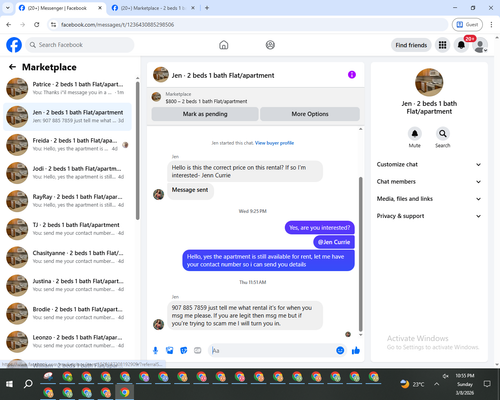Screen dimensions: 500x400
Task: Expand Media, files and links section
Action: 429,199
